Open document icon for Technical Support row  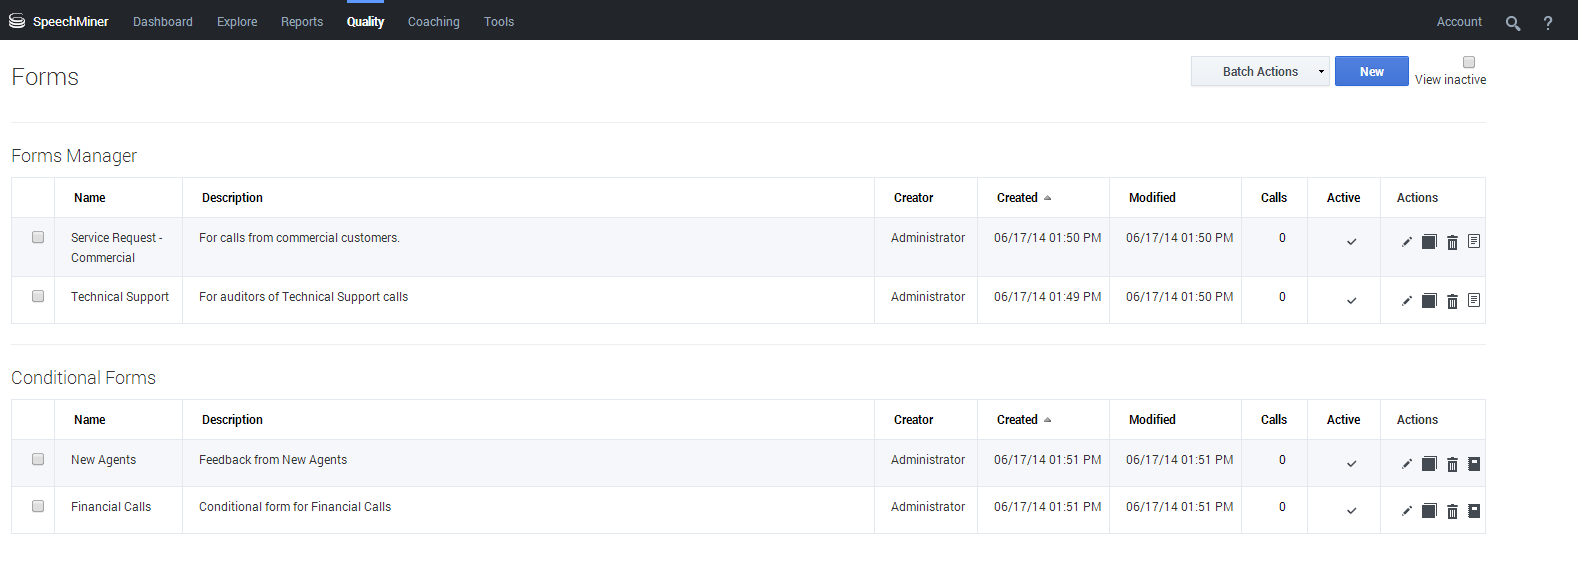[1474, 301]
